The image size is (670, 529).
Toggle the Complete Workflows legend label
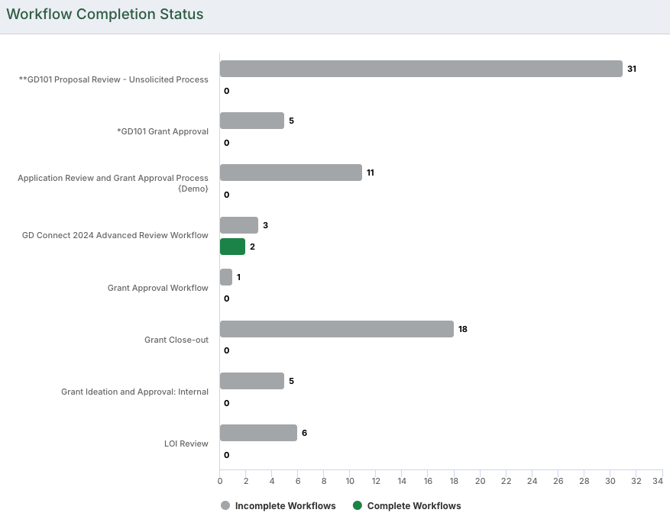coord(414,506)
